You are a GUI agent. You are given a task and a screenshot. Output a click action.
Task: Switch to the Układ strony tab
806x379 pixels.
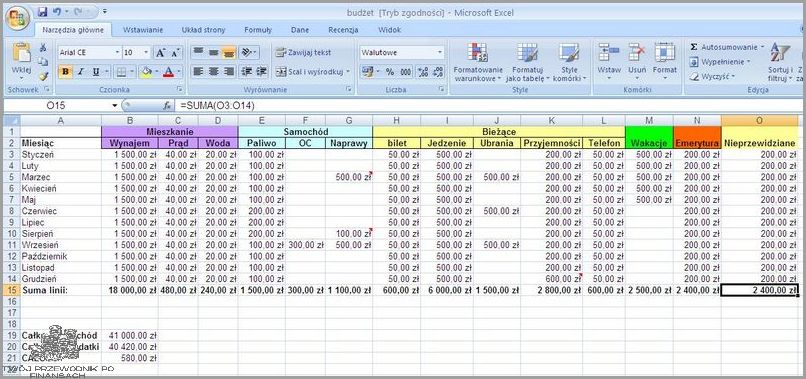(203, 30)
